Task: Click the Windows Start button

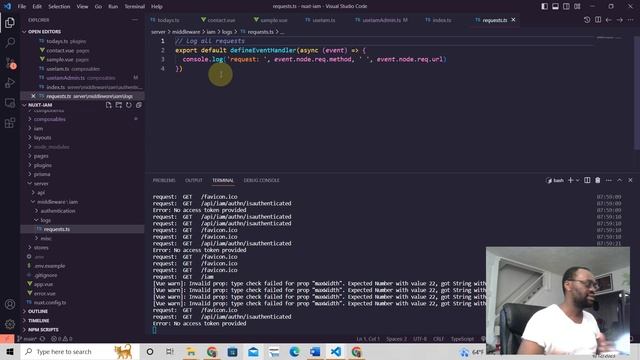Action: click(10, 351)
